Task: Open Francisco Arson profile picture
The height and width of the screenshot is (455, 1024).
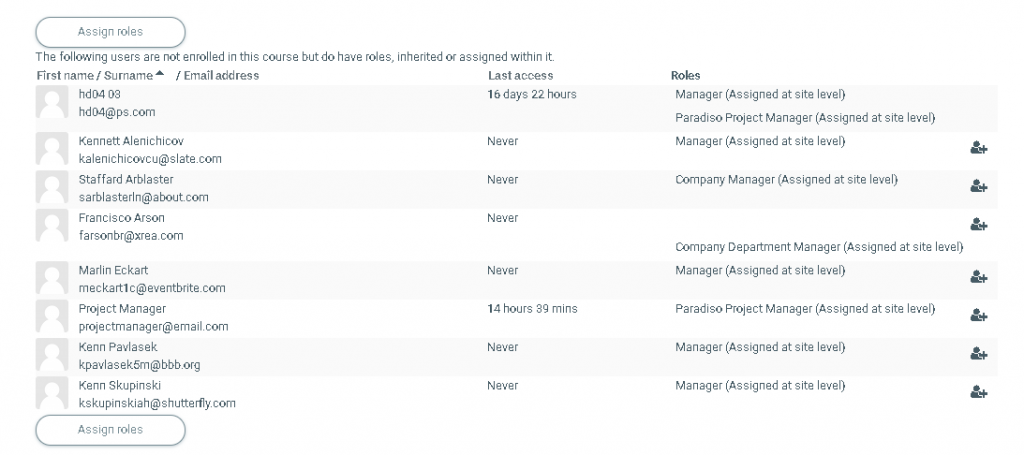Action: (x=51, y=225)
